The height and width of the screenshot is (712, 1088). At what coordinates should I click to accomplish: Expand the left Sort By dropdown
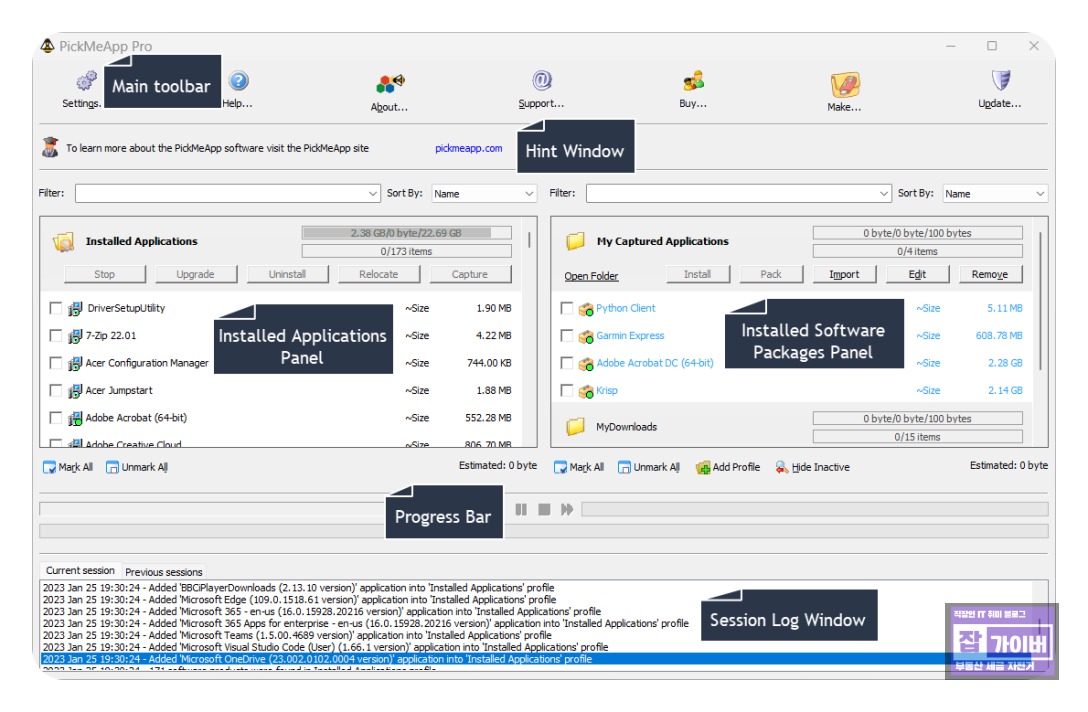[529, 194]
